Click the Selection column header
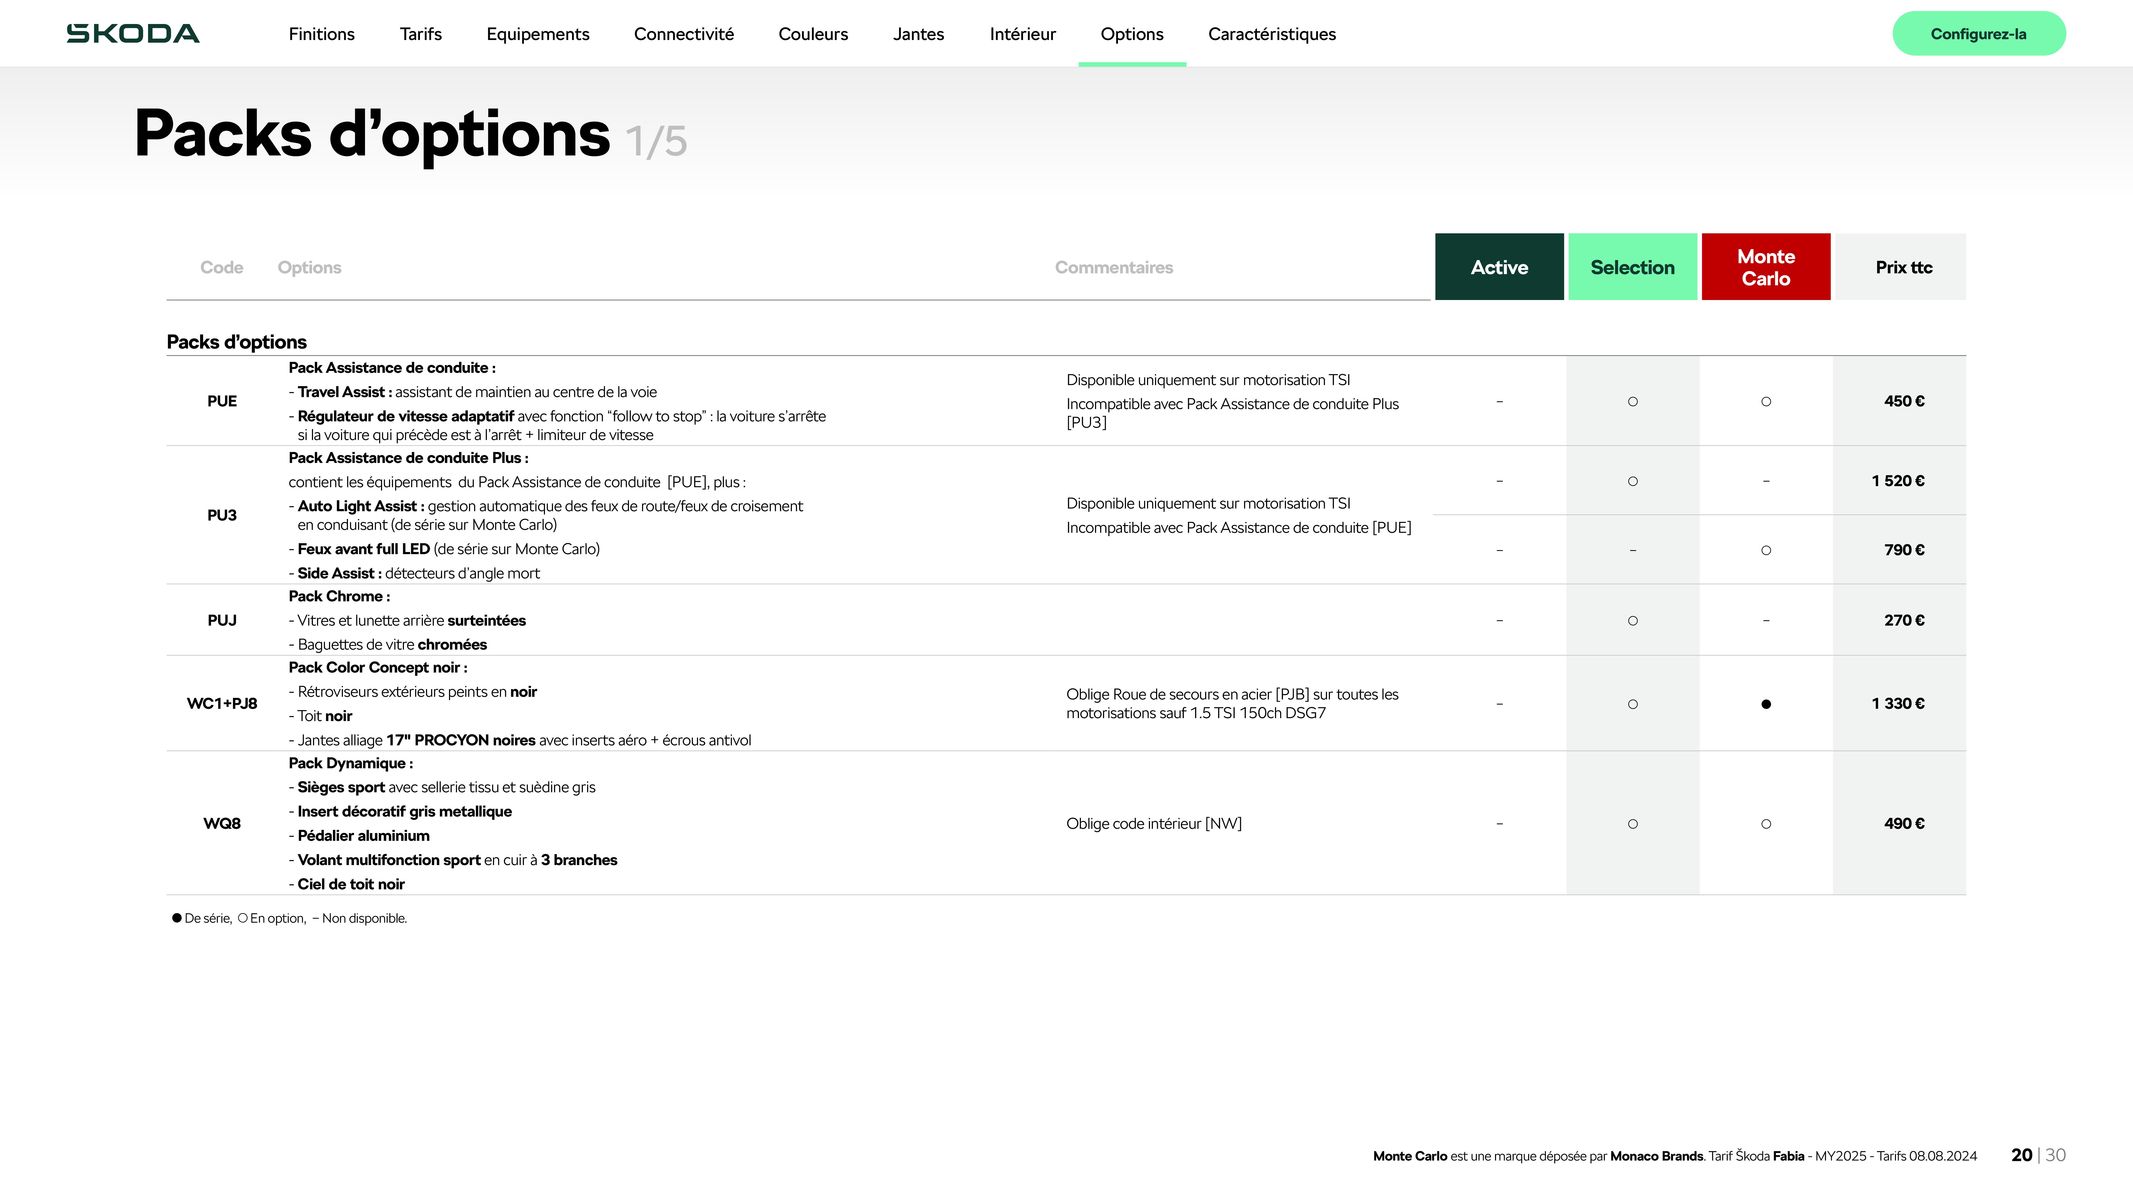2133x1200 pixels. [1632, 267]
